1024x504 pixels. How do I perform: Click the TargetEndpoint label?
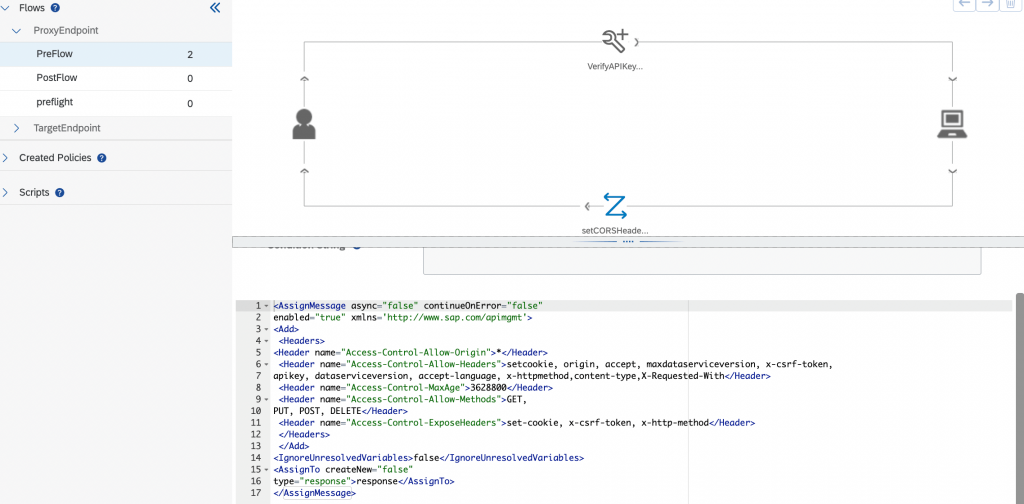click(x=67, y=129)
